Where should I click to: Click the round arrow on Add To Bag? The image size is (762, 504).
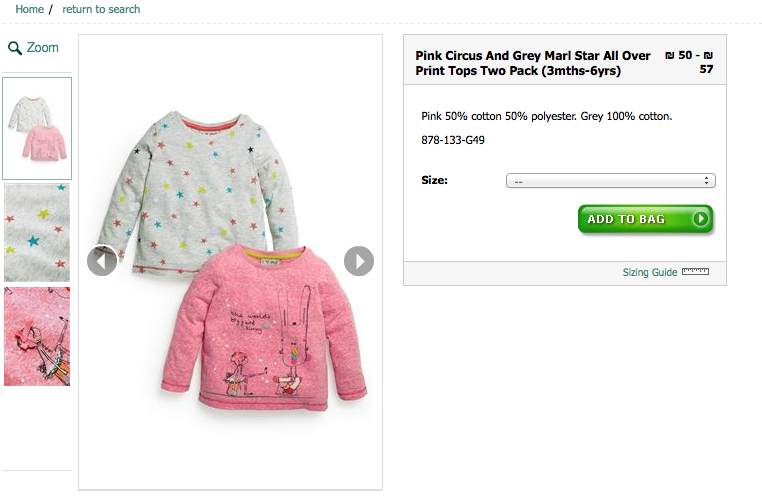coord(701,219)
